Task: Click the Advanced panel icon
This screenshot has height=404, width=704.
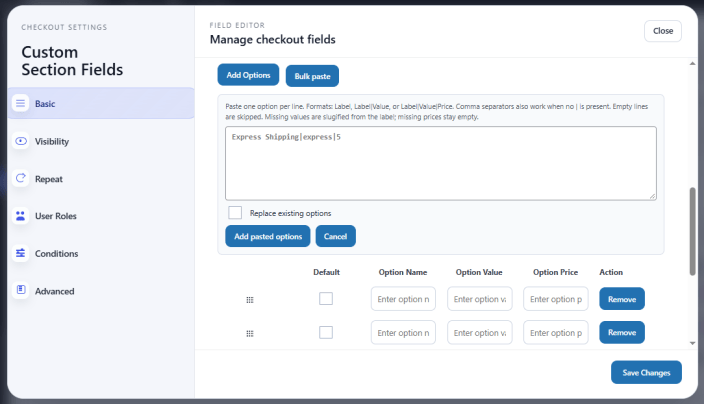Action: [x=21, y=290]
